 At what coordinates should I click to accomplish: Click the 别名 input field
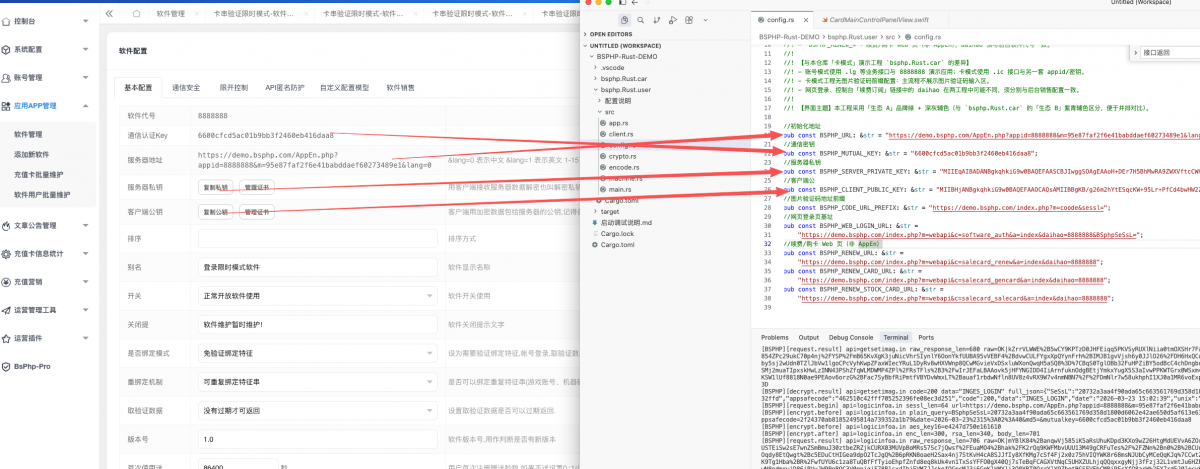click(x=317, y=268)
